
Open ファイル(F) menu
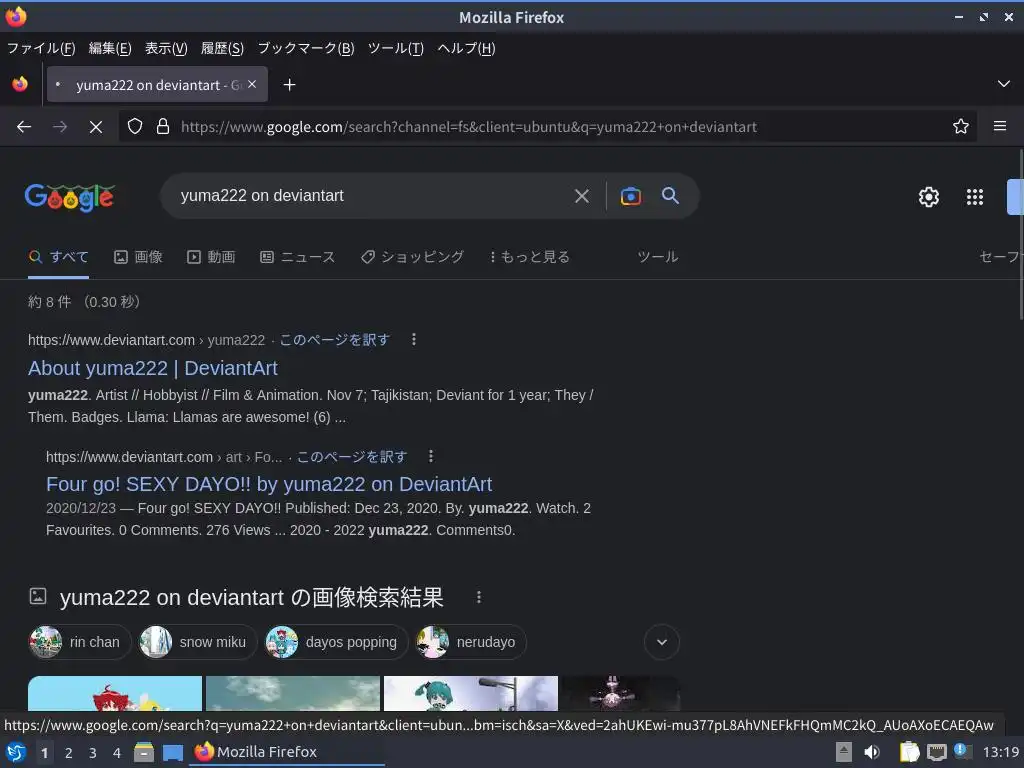point(40,48)
